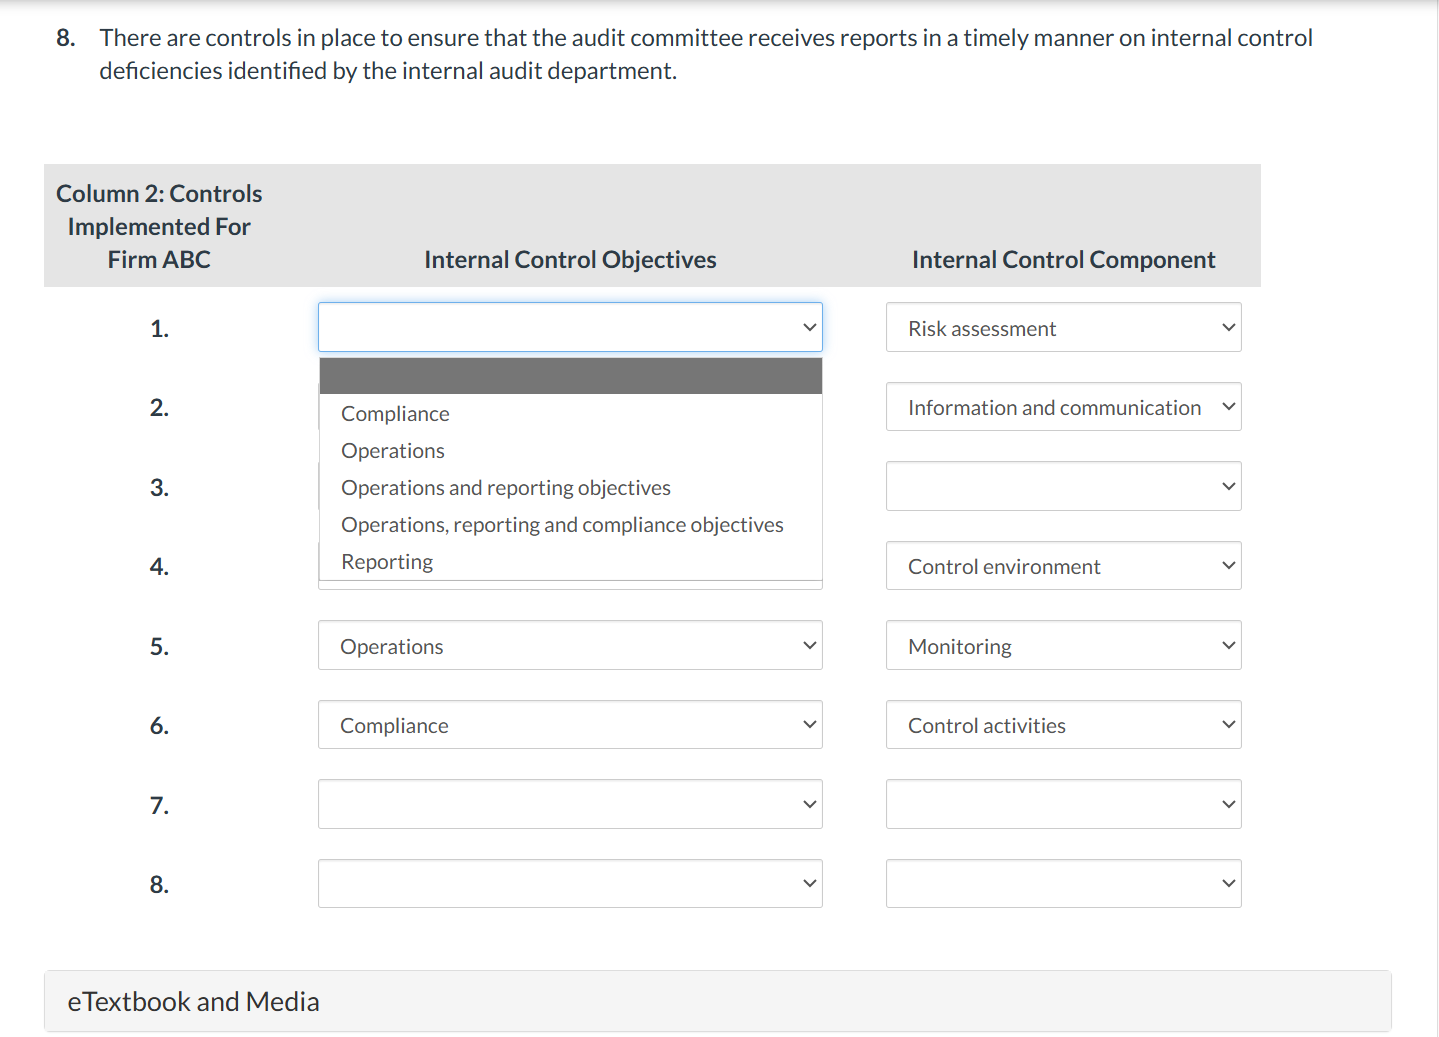Open row 7 empty component dropdown
Screen dimensions: 1439x1037
1063,804
